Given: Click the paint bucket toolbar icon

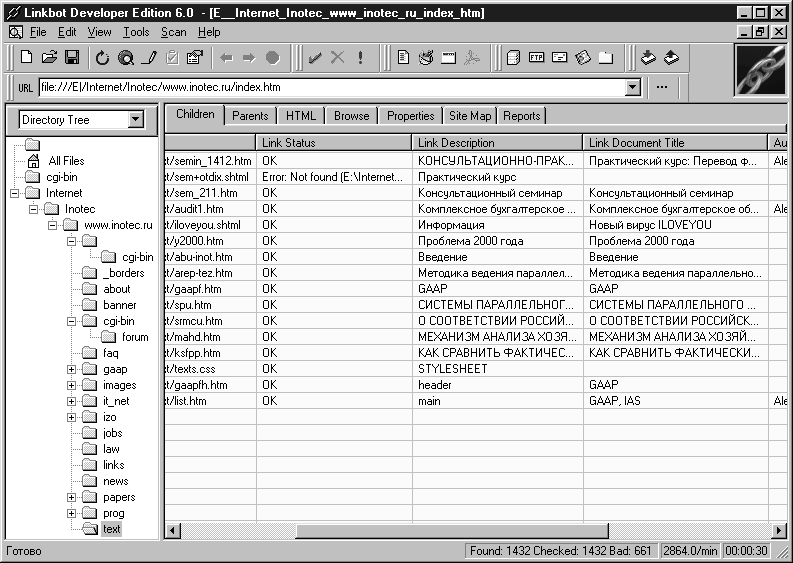Looking at the screenshot, I should pos(426,58).
